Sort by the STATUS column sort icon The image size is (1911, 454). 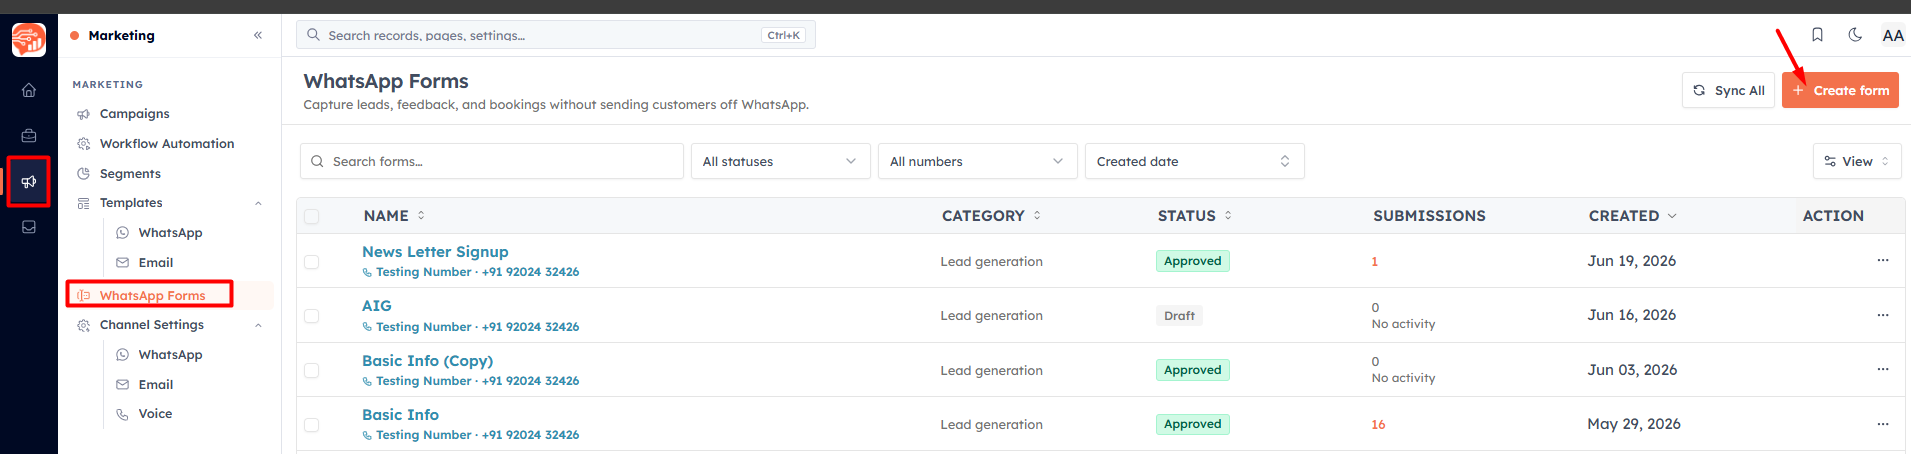coord(1228,215)
